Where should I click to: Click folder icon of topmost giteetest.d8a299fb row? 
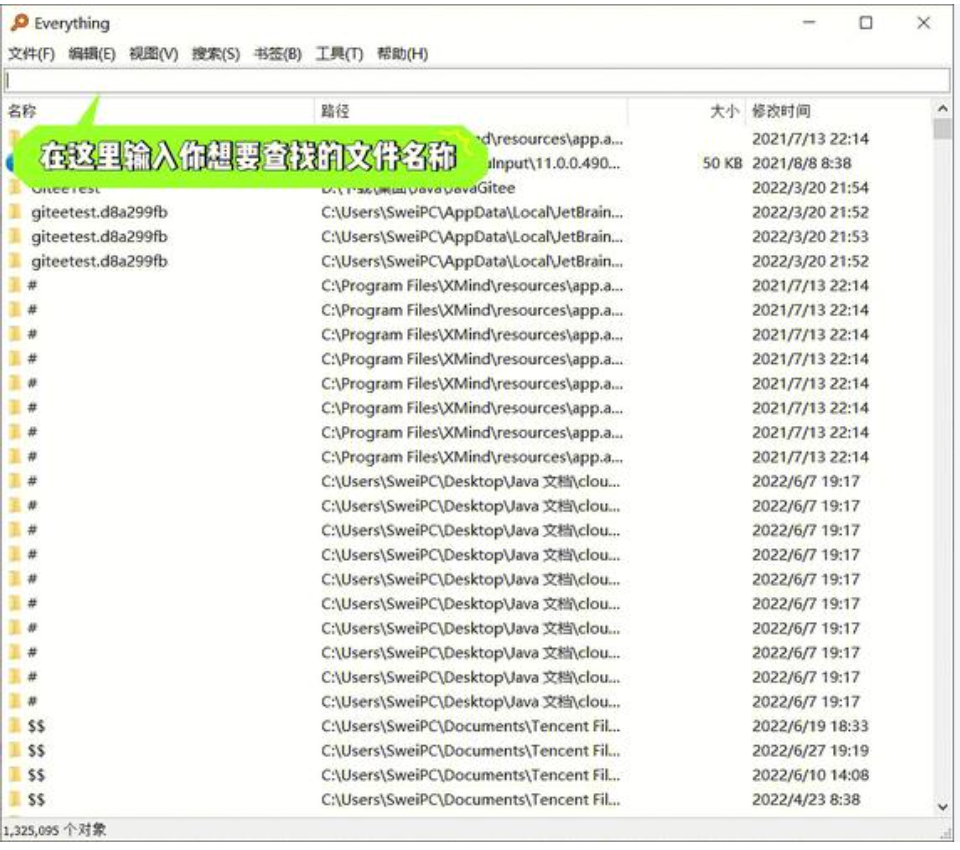click(15, 212)
